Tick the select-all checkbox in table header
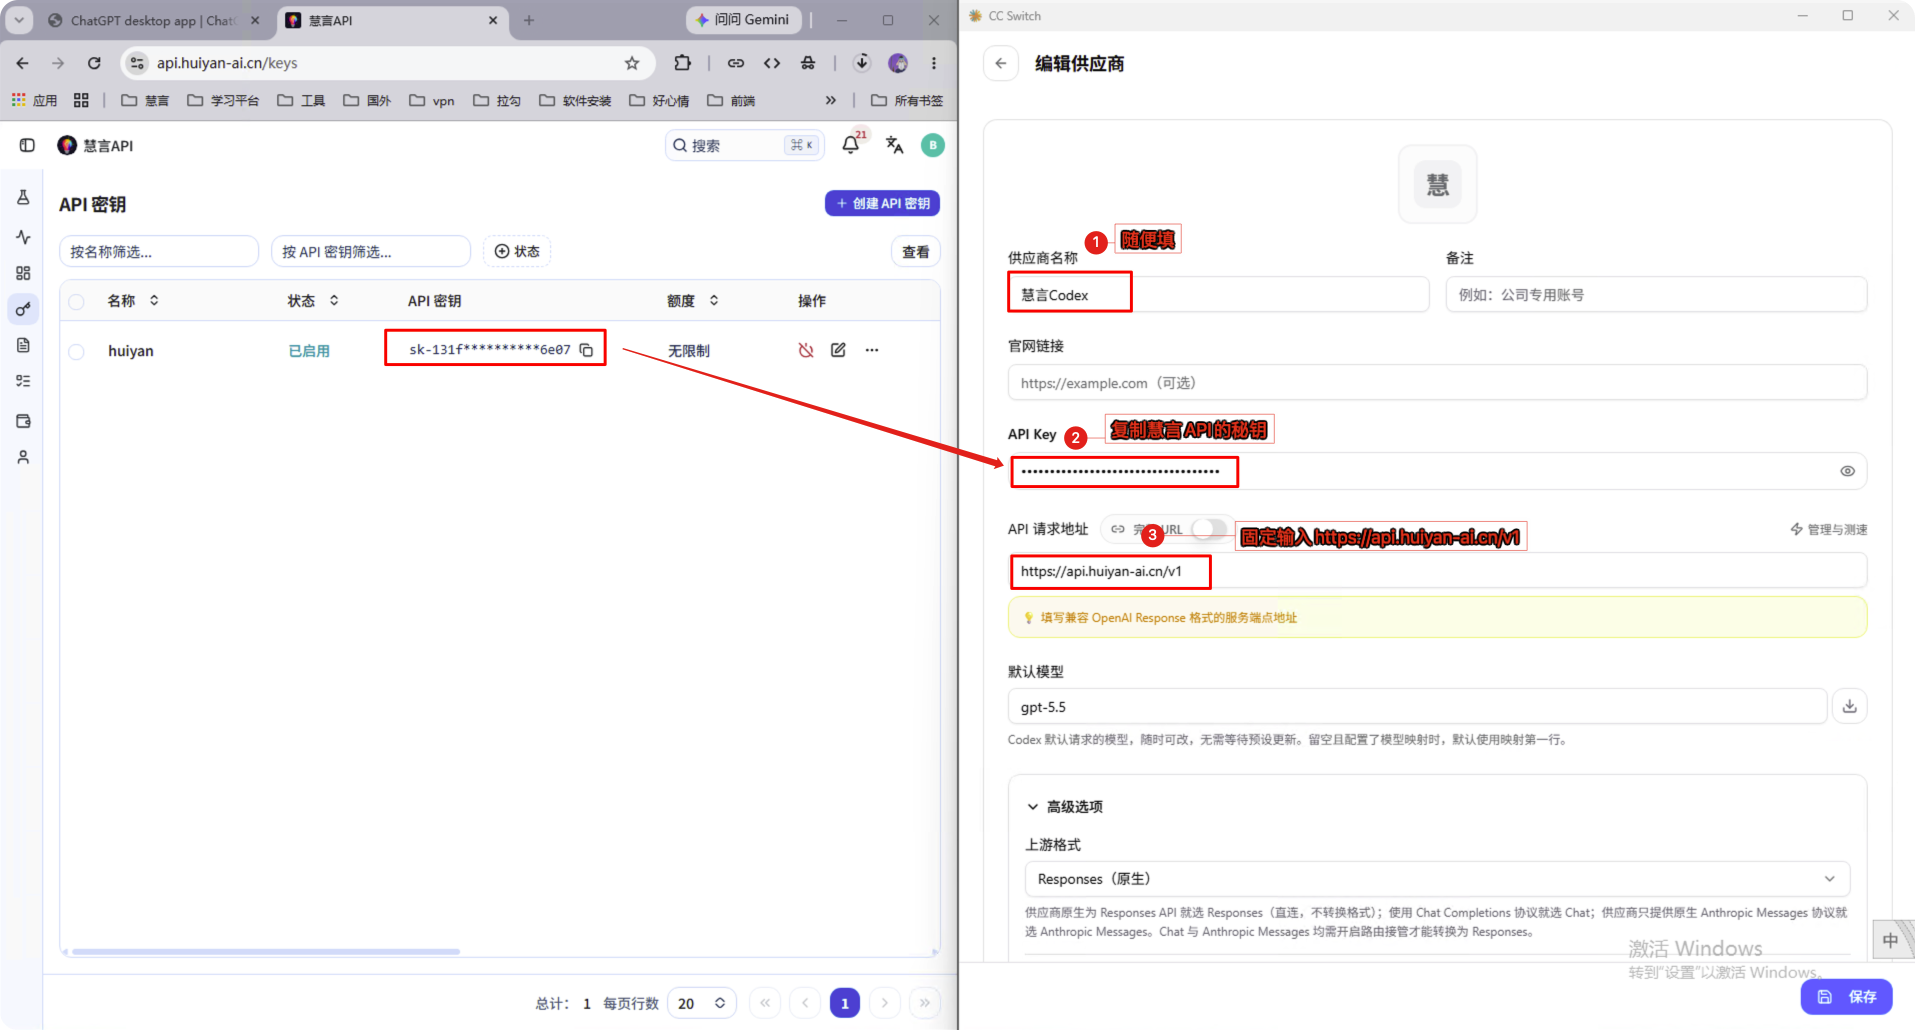The height and width of the screenshot is (1030, 1915). [76, 301]
